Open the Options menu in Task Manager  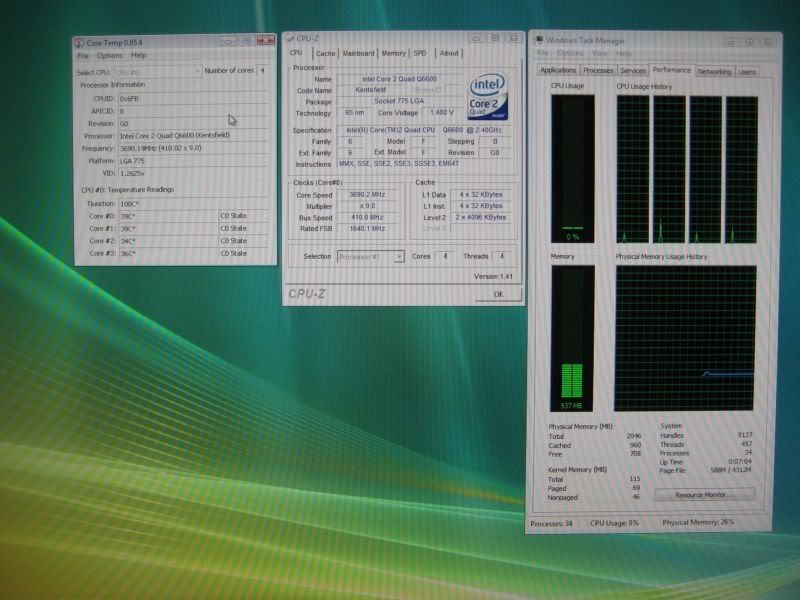pos(570,53)
